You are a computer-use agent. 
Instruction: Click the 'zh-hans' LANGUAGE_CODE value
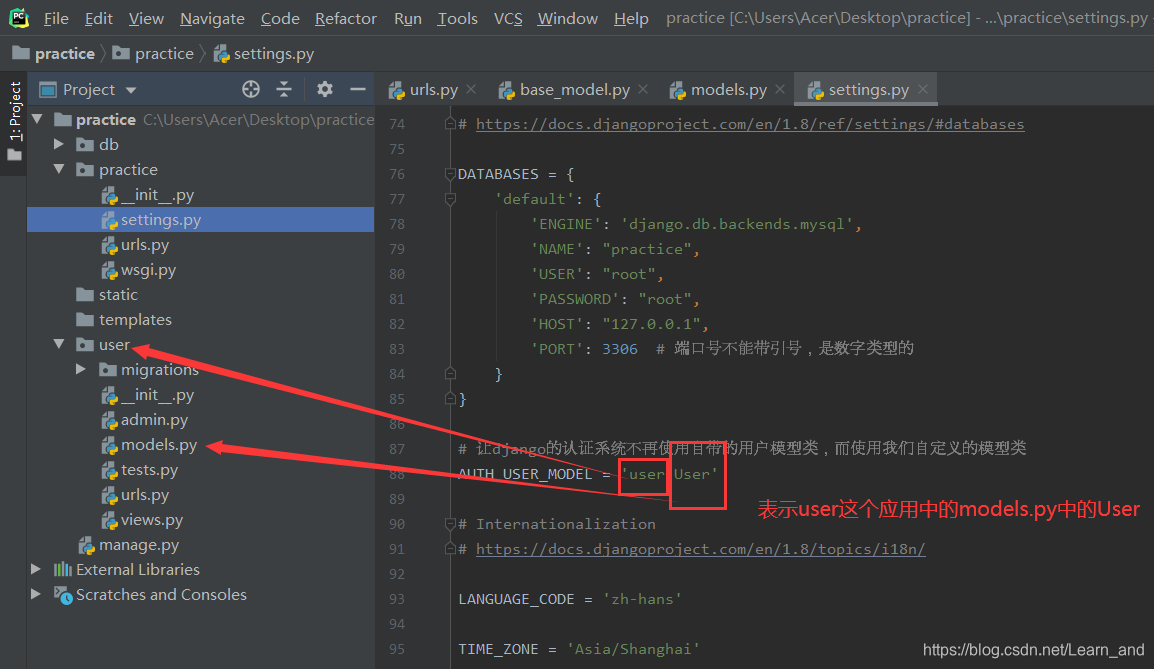[x=642, y=599]
